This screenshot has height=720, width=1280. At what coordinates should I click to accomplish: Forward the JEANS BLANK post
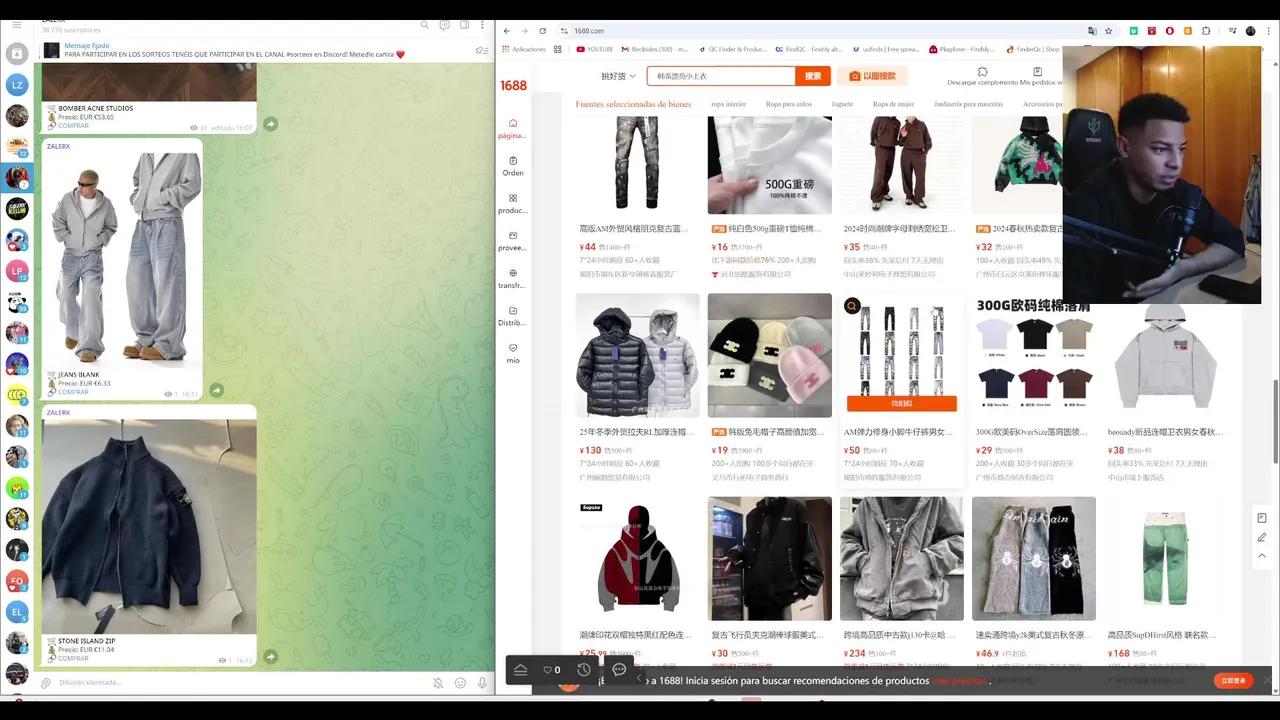(x=216, y=390)
